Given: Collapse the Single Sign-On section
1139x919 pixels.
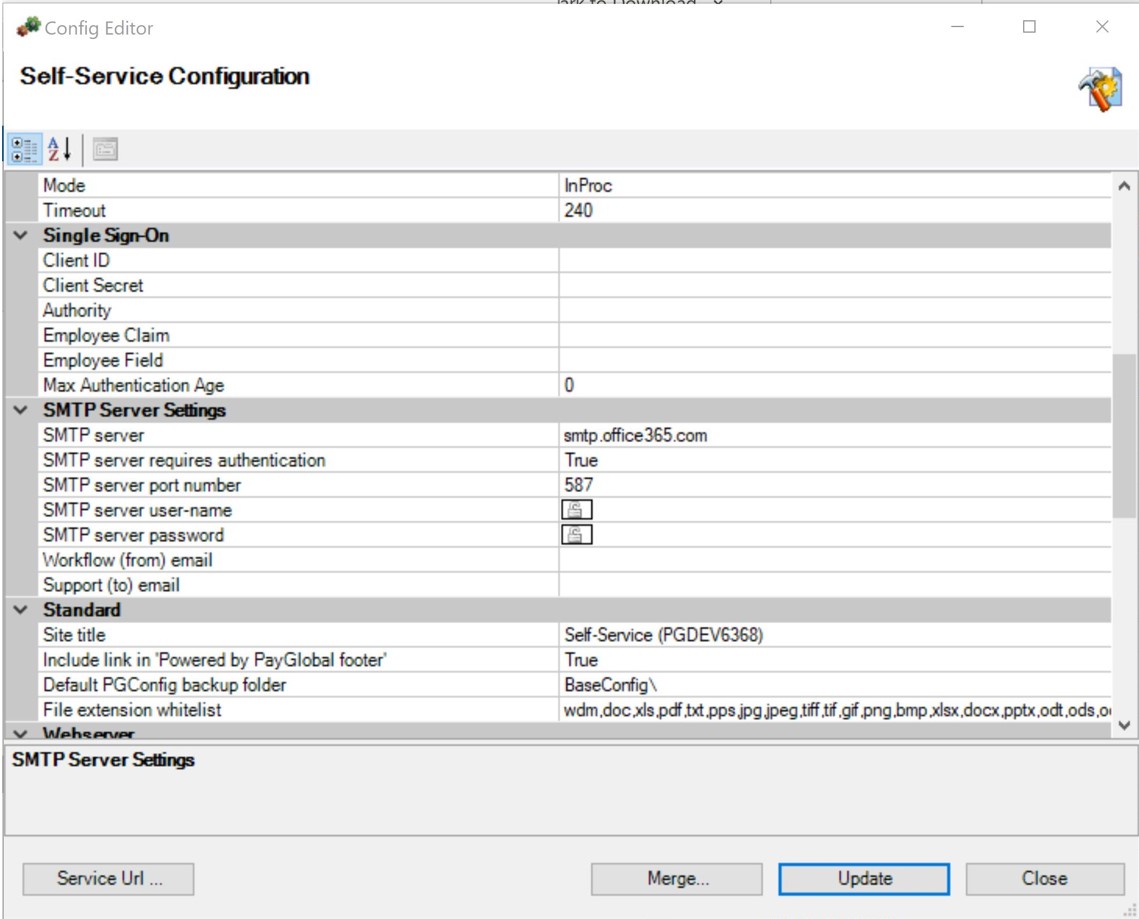Looking at the screenshot, I should 21,235.
